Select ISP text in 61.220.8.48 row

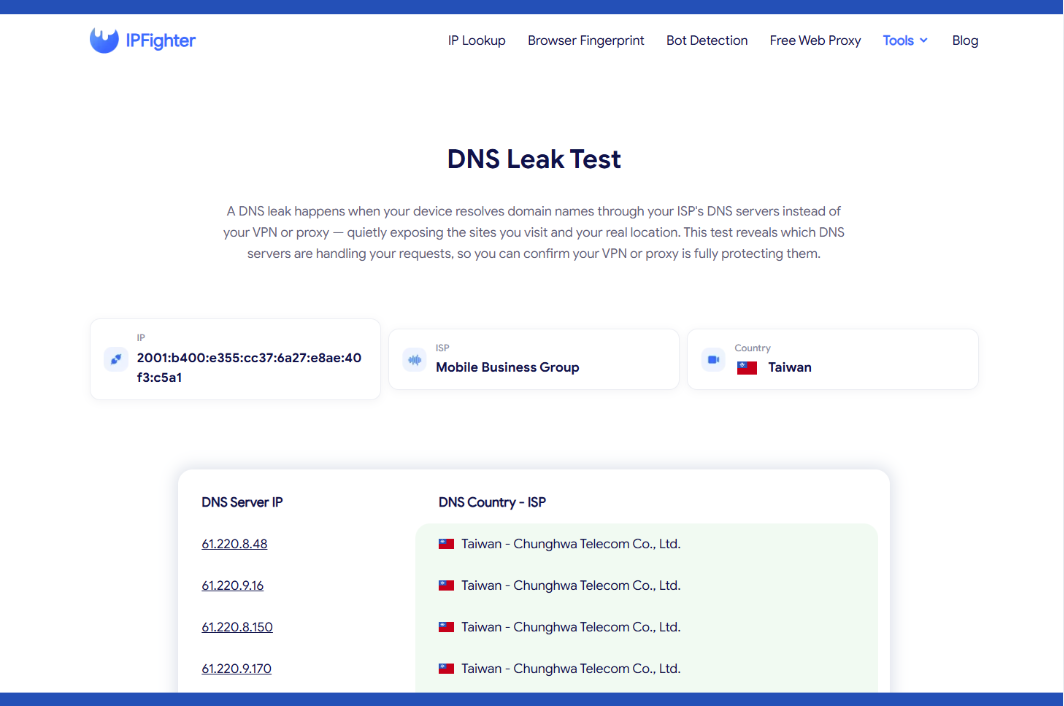click(571, 544)
